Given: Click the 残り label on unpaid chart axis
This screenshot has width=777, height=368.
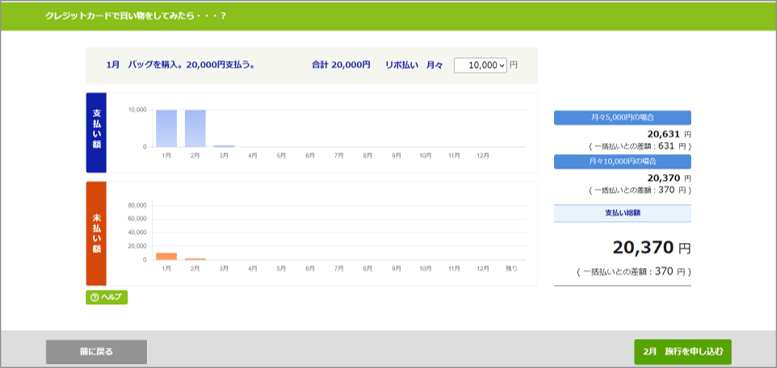Looking at the screenshot, I should click(511, 268).
